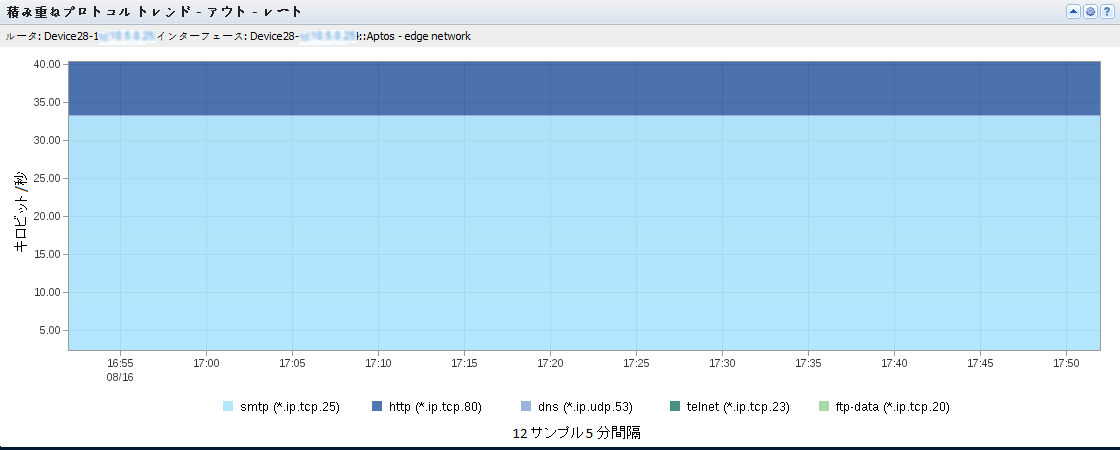Click the 17:00 time axis label
The height and width of the screenshot is (450, 1120).
(x=206, y=364)
